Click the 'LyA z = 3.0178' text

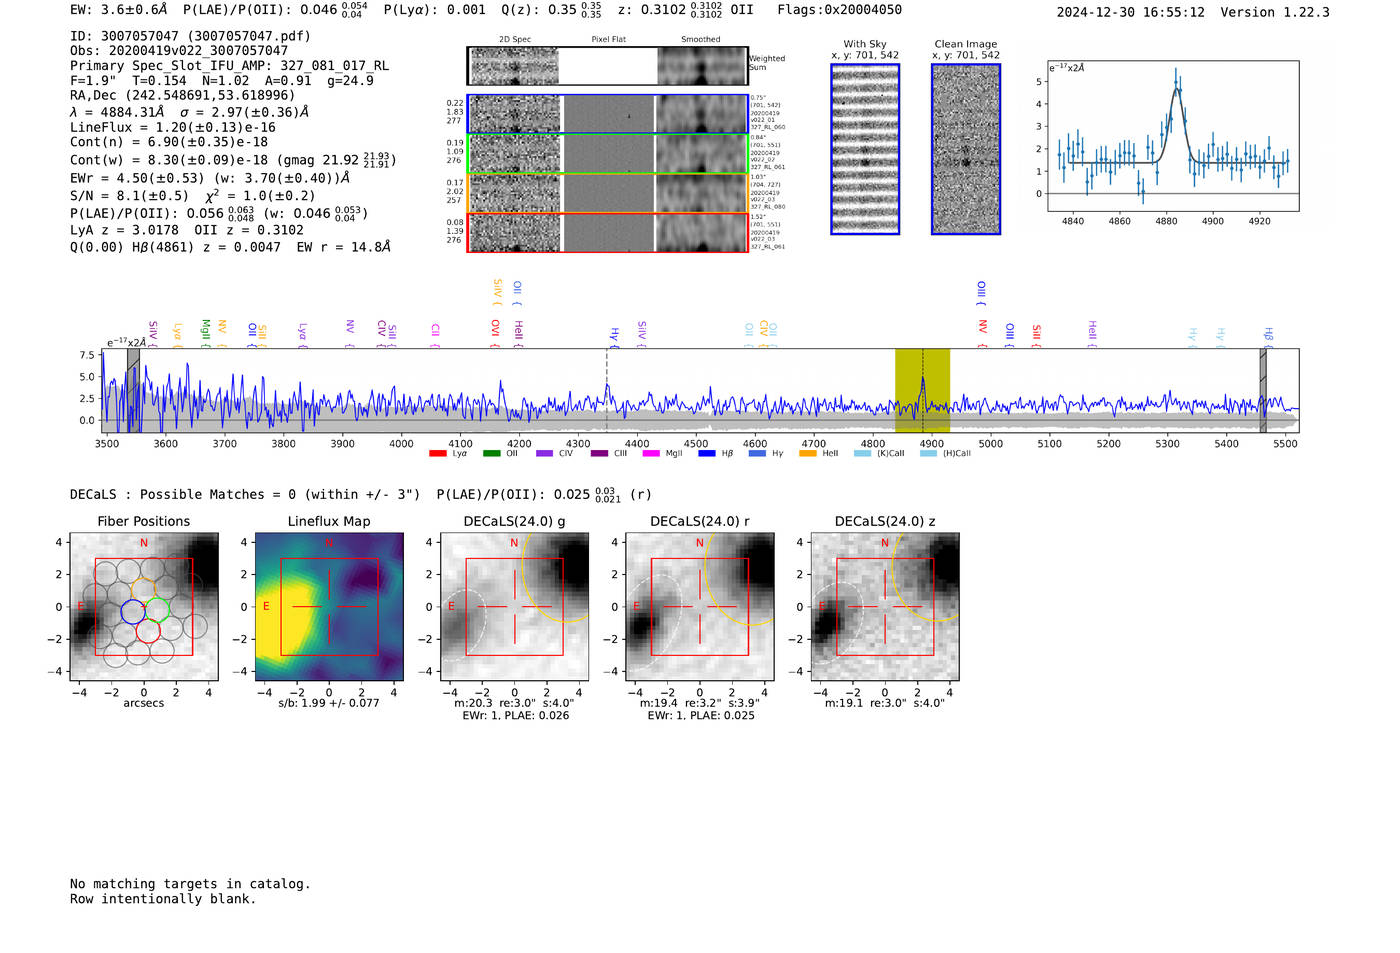pyautogui.click(x=124, y=230)
